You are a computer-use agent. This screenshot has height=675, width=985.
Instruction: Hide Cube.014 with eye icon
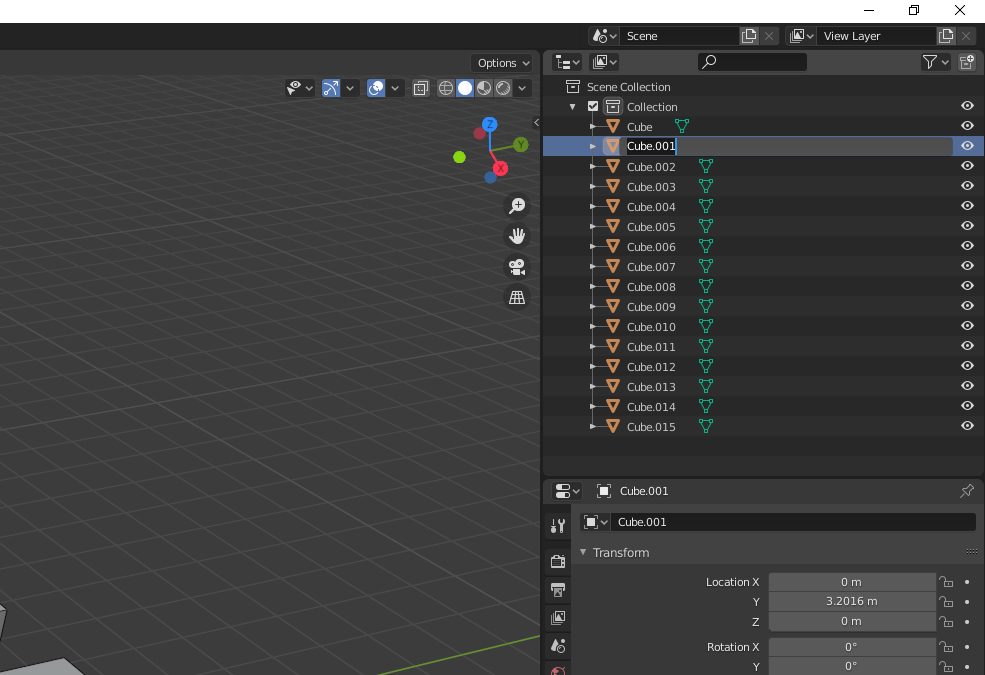tap(967, 406)
